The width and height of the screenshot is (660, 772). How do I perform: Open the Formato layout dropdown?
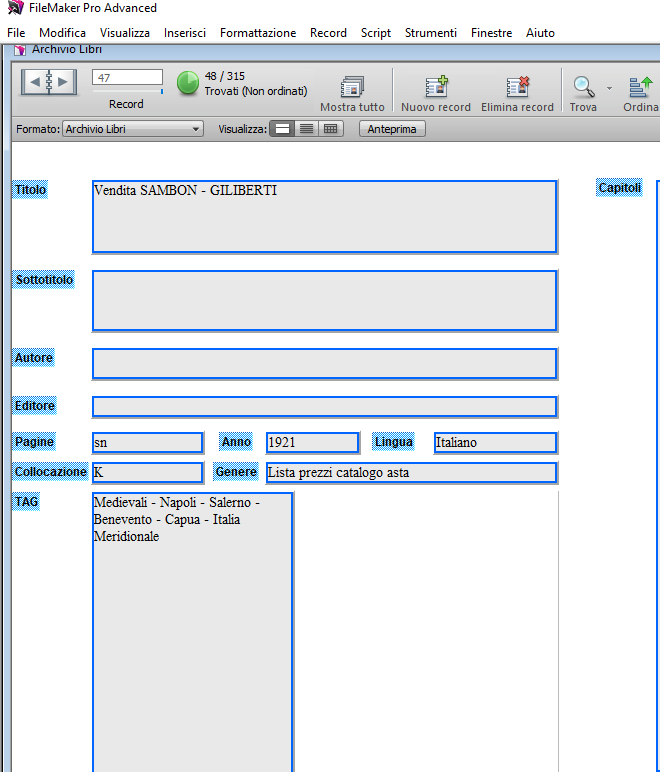133,129
